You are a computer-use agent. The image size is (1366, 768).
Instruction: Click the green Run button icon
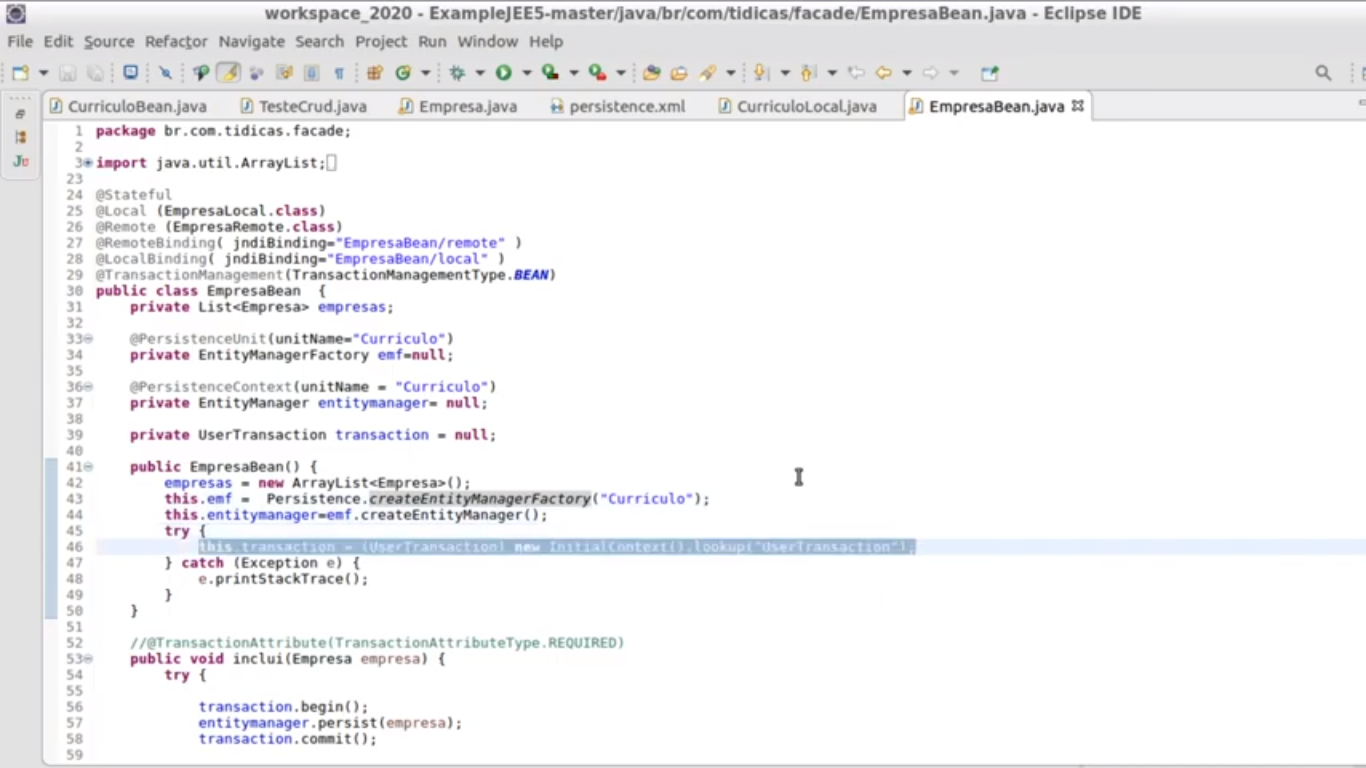(503, 73)
